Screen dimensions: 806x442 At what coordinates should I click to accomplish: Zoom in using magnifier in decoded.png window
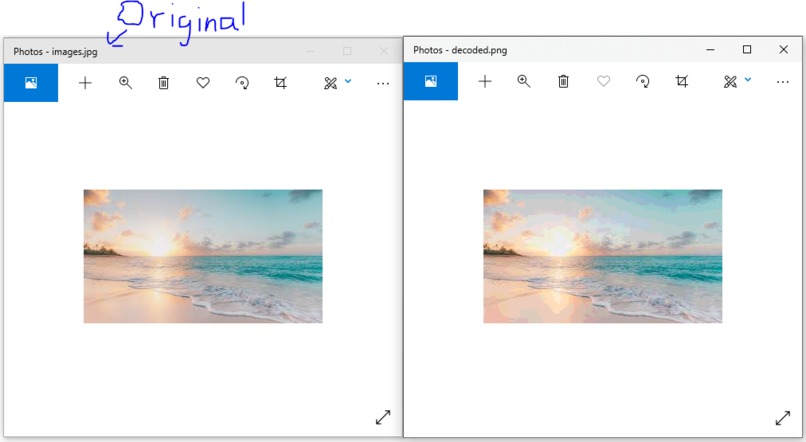coord(524,81)
